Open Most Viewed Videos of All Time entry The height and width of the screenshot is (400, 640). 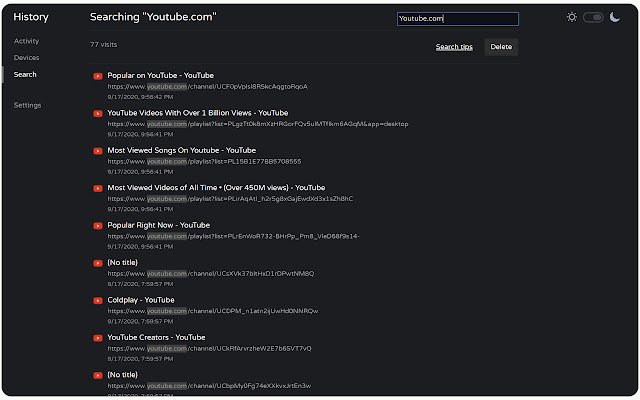point(216,187)
